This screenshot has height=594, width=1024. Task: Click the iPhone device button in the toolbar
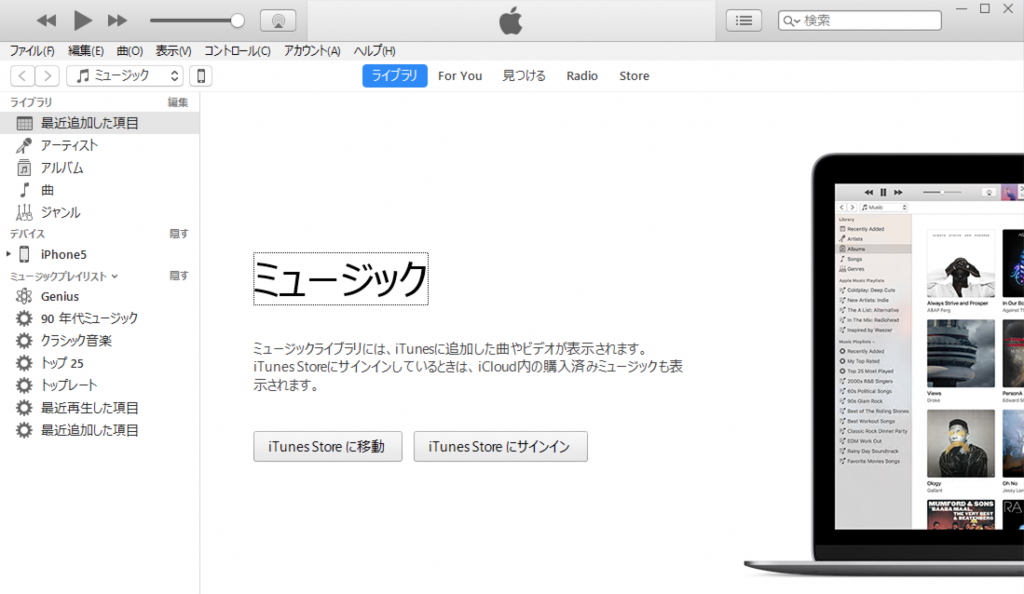(x=201, y=76)
